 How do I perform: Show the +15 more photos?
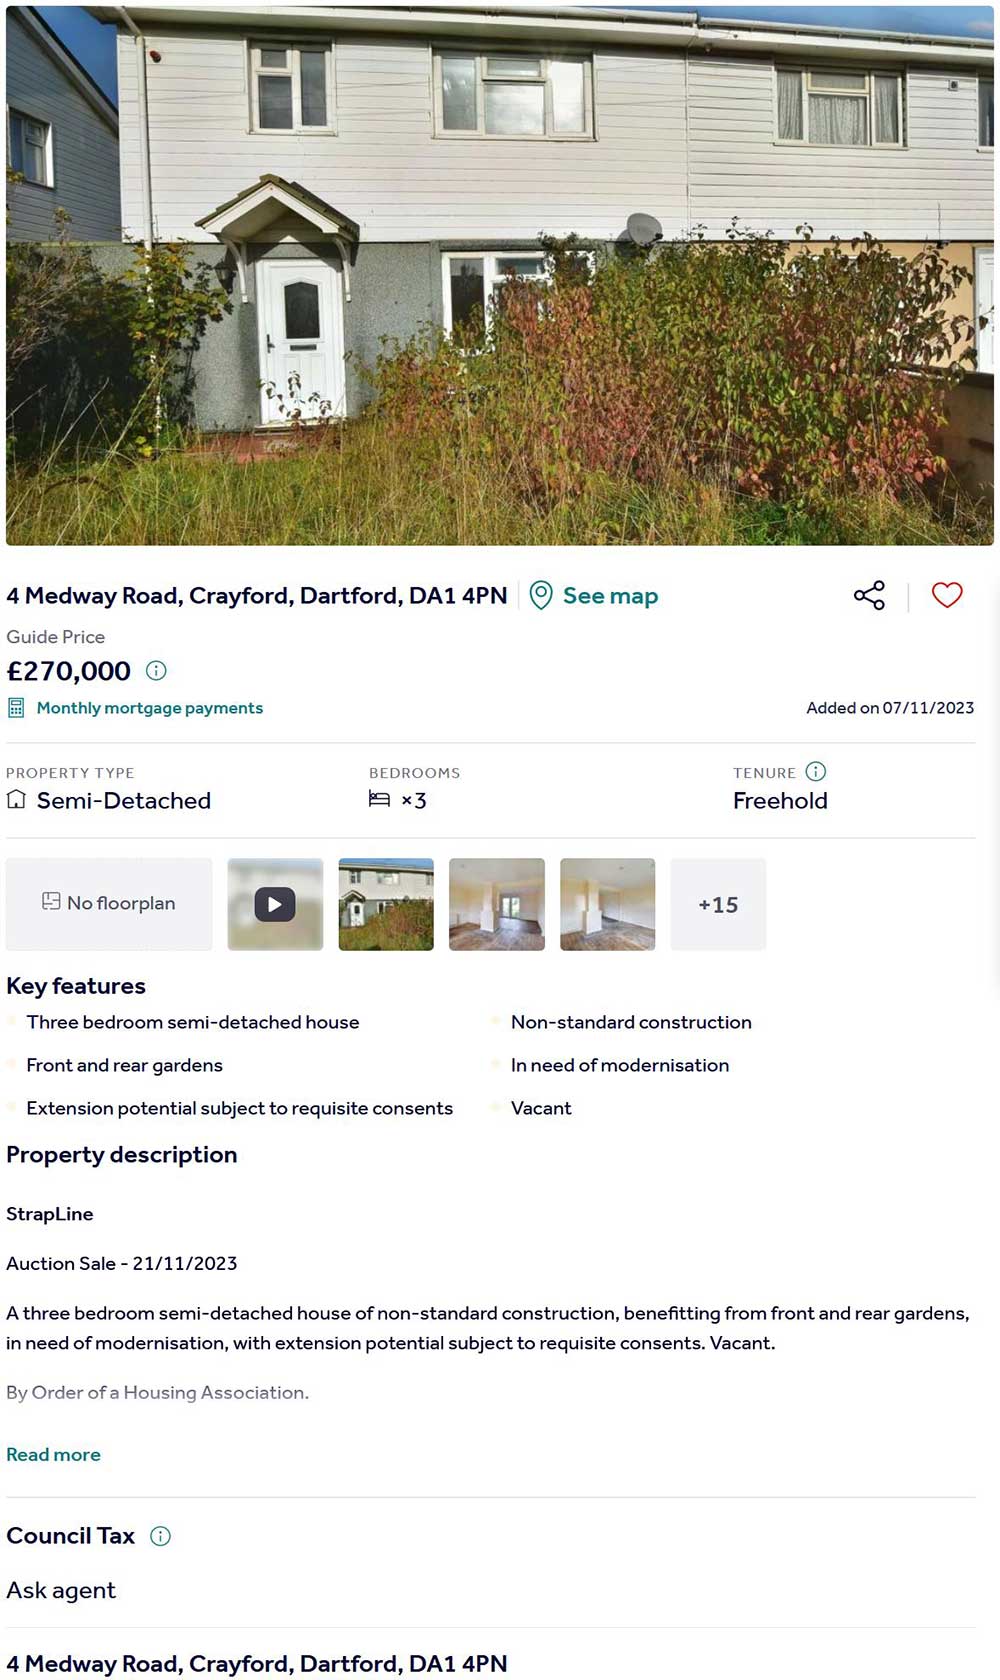point(718,904)
